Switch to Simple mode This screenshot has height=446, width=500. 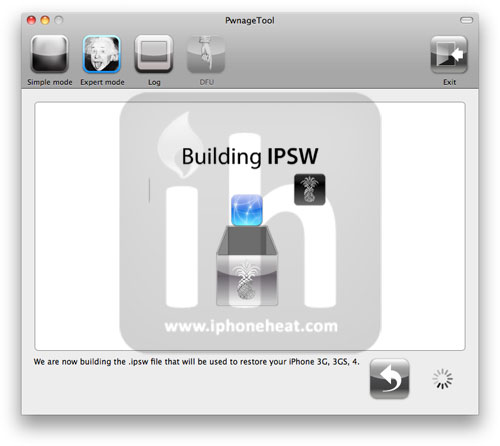pyautogui.click(x=50, y=54)
